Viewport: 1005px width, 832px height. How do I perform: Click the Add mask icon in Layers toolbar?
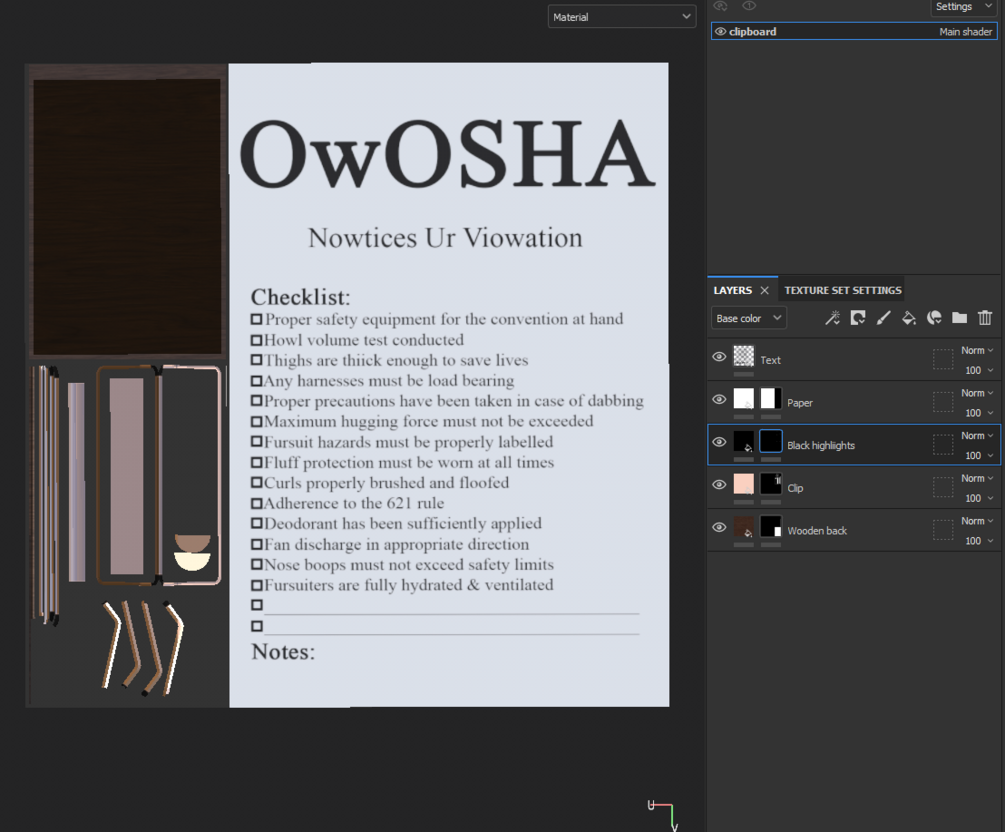[858, 318]
